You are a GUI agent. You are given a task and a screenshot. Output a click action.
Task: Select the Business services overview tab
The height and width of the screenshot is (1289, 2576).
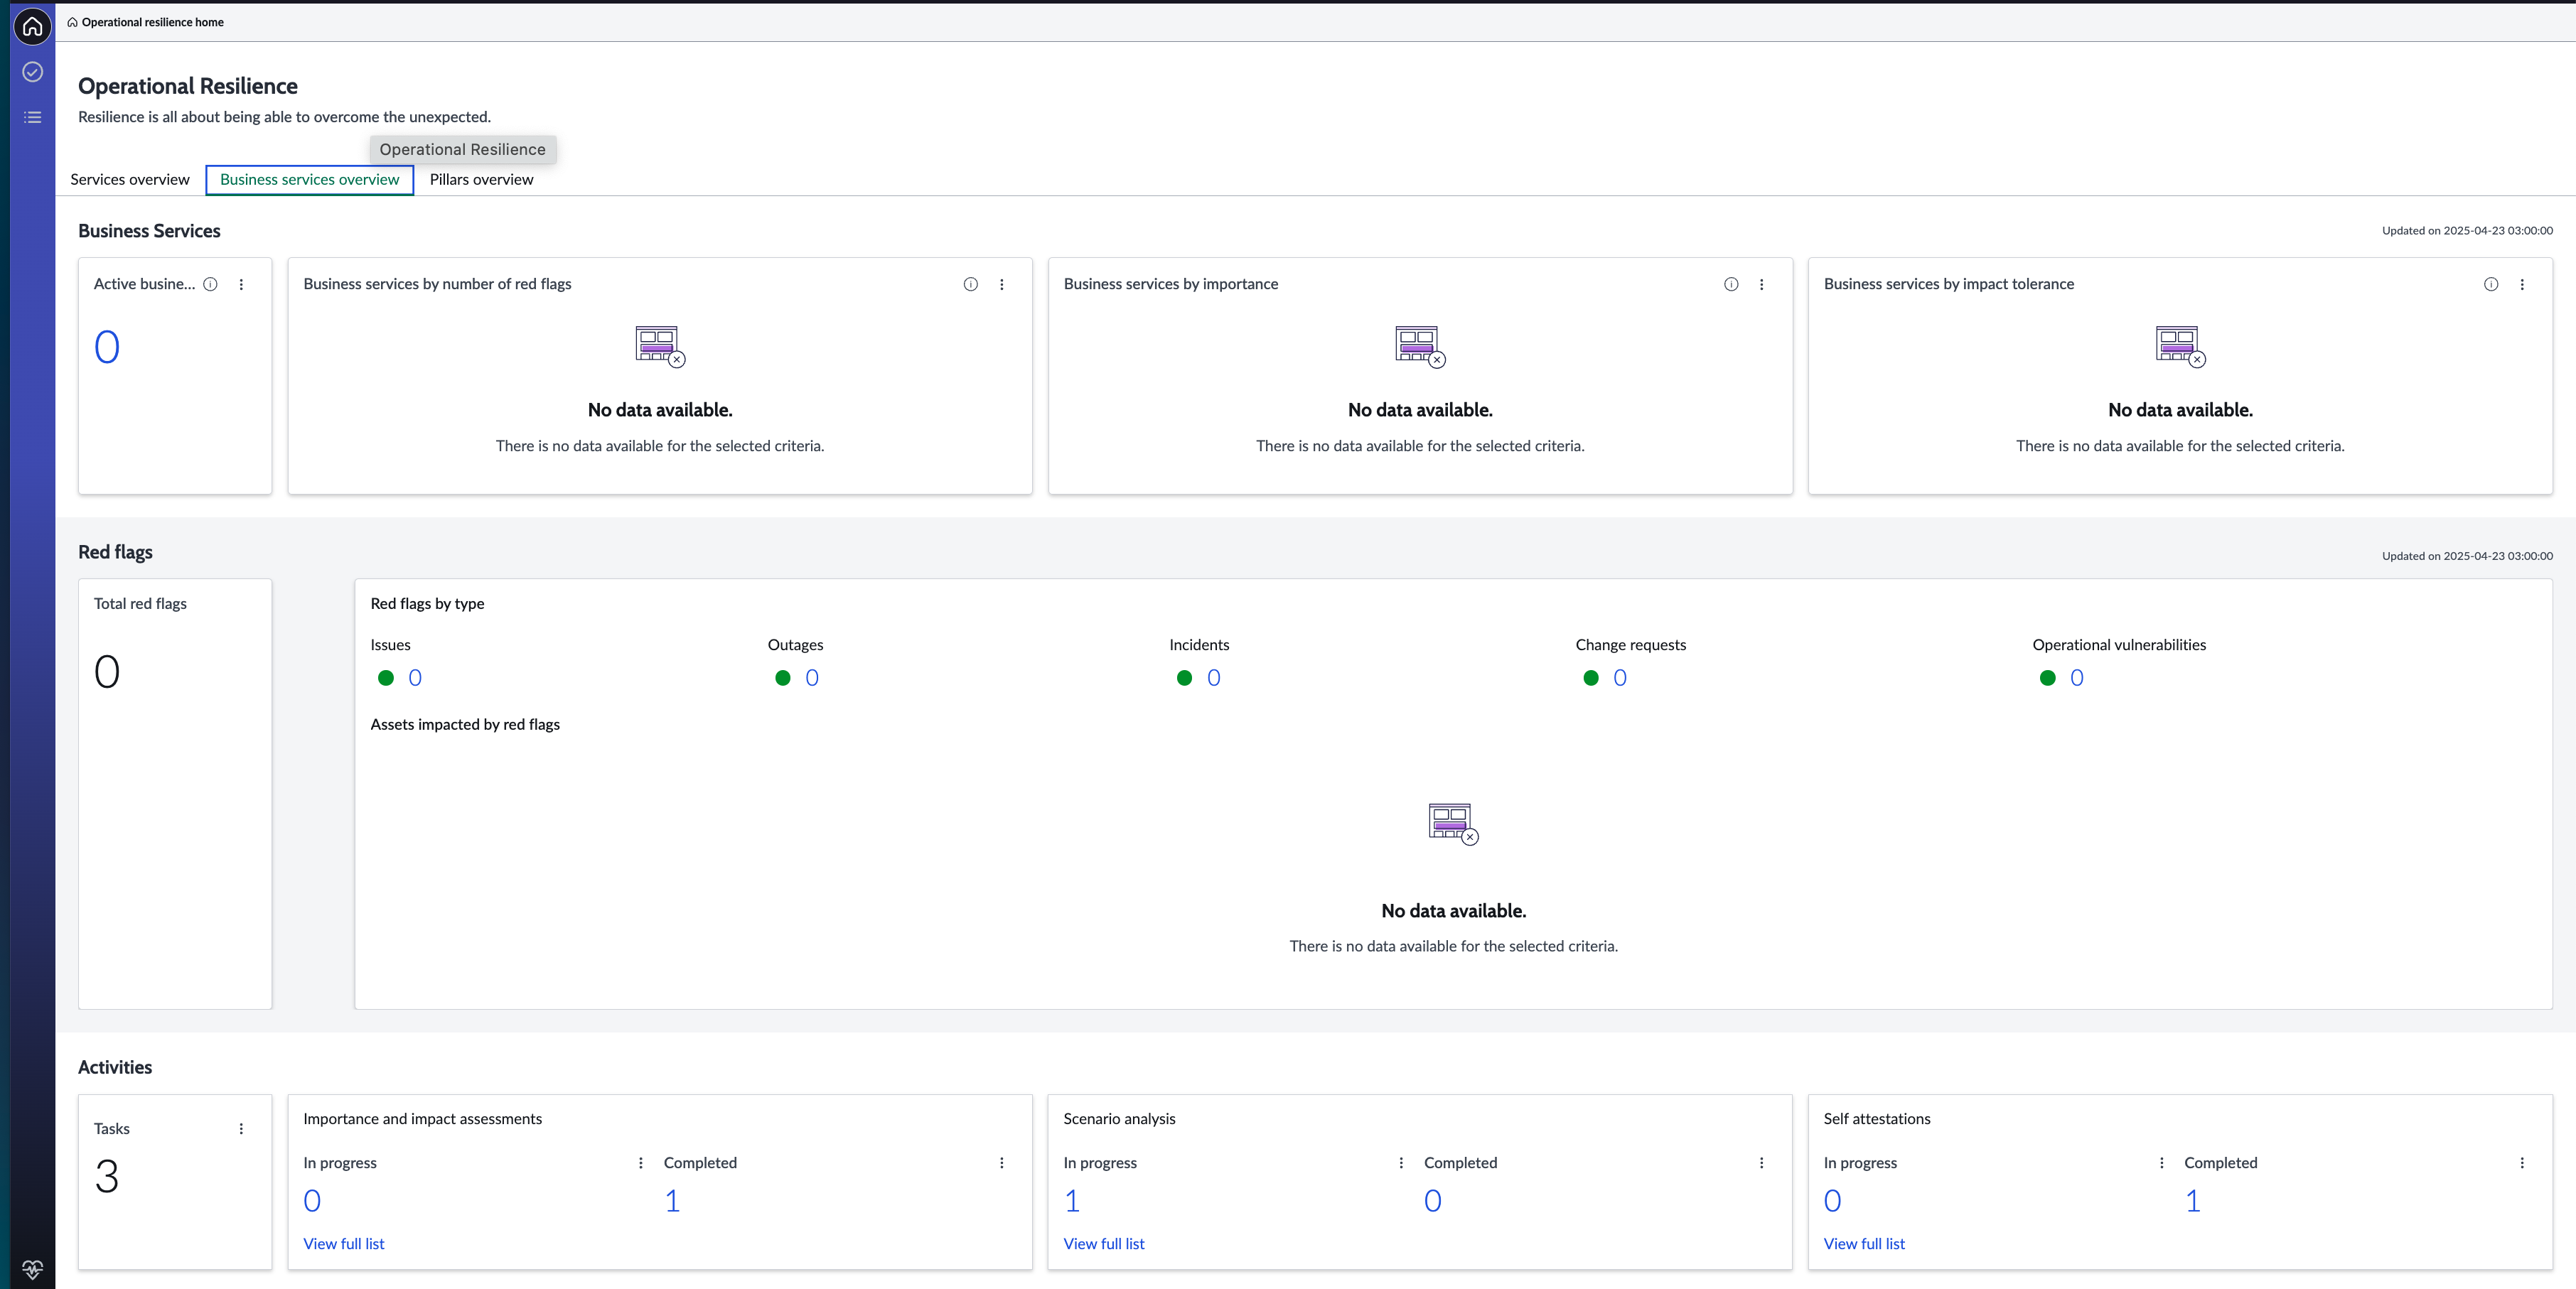click(x=310, y=180)
